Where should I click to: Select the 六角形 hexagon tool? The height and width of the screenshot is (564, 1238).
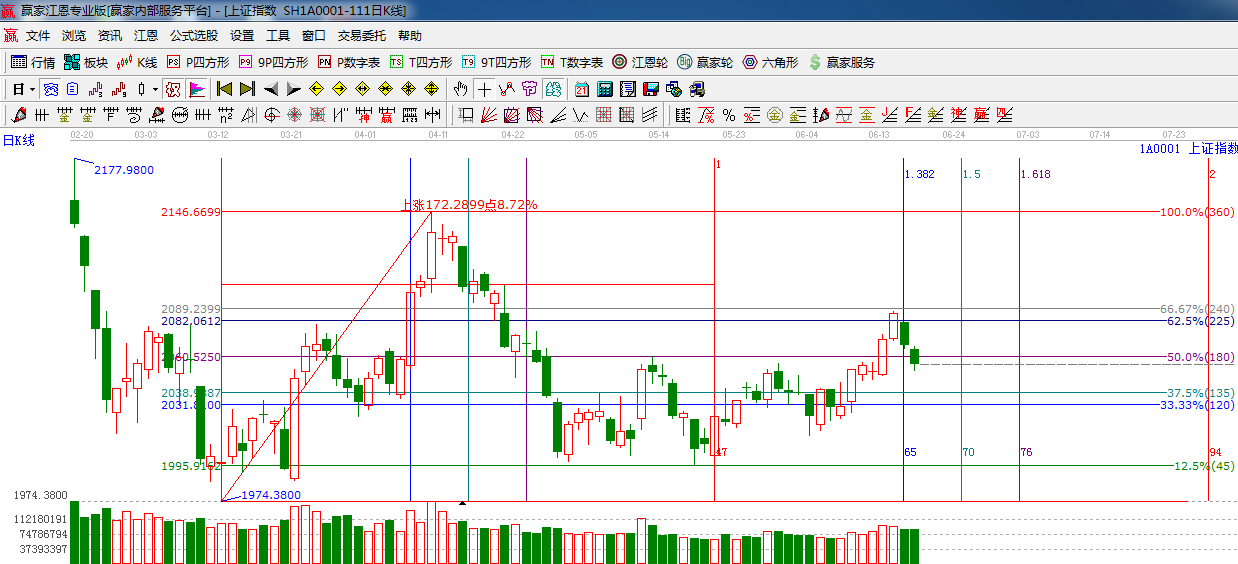tap(770, 62)
